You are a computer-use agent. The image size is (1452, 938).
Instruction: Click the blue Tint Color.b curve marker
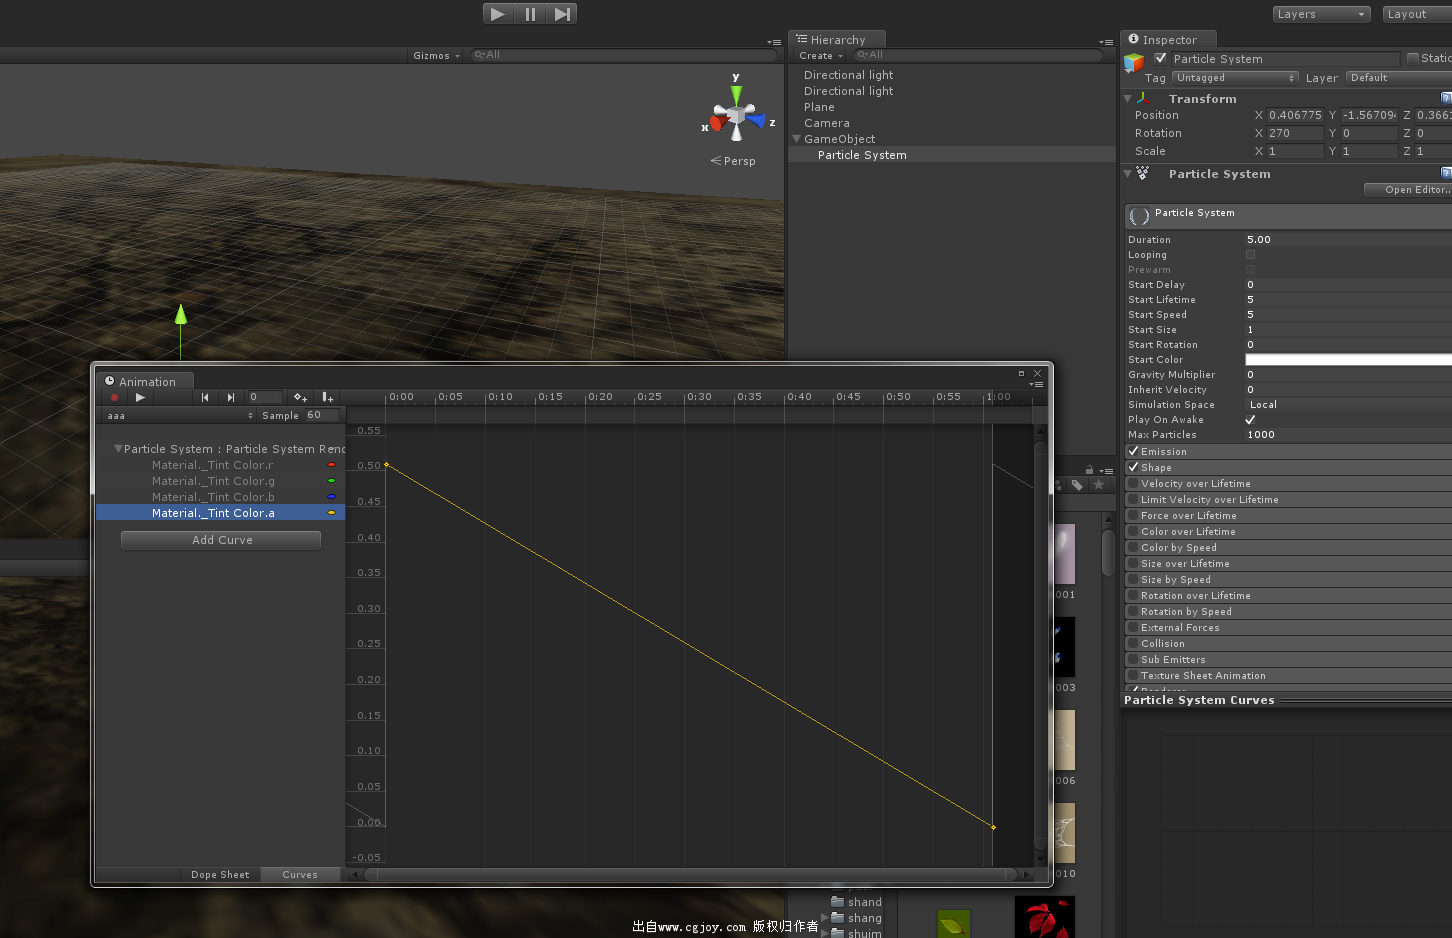pyautogui.click(x=331, y=497)
